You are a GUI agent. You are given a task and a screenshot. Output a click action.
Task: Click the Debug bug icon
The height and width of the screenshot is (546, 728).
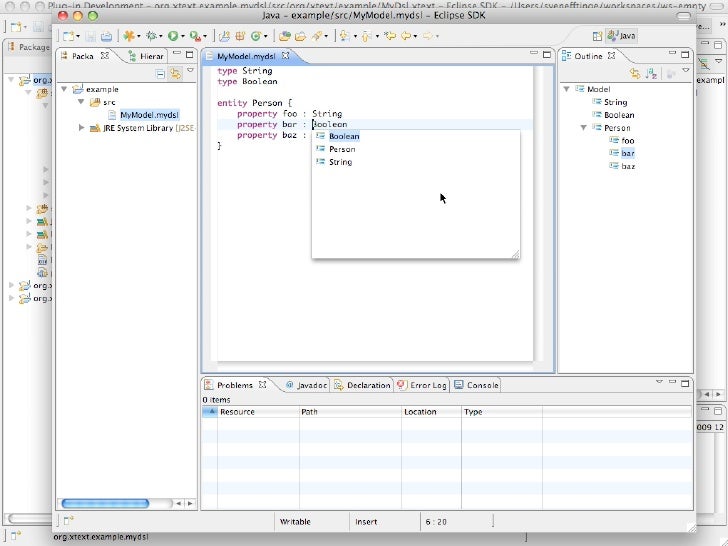pos(151,36)
